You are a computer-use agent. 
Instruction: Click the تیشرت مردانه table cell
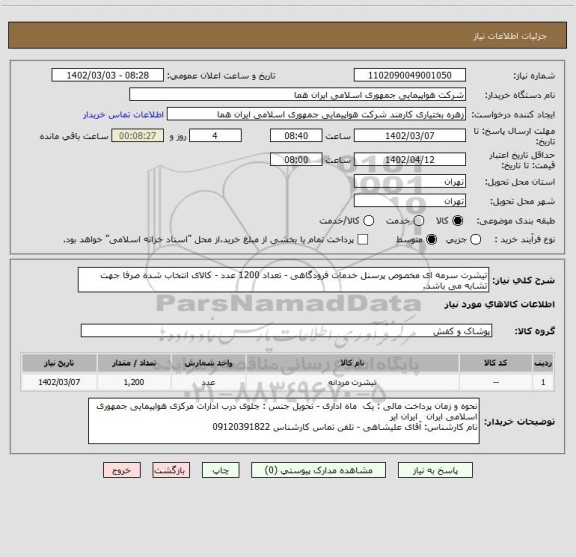(x=352, y=382)
